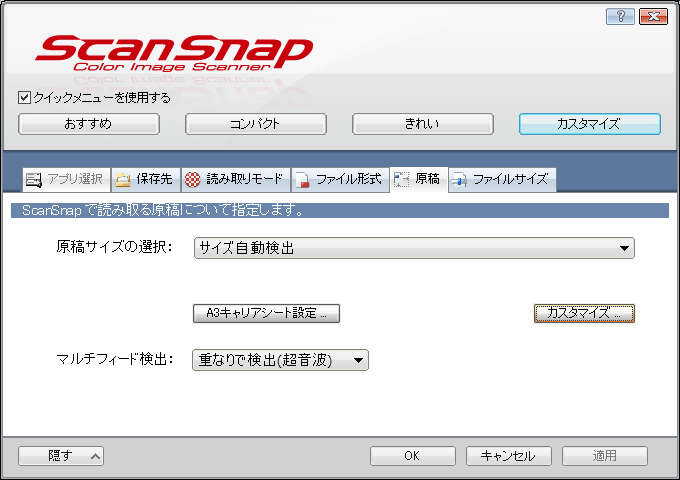Click the ファイルサイズ tab icon
680x480 pixels.
tap(459, 180)
